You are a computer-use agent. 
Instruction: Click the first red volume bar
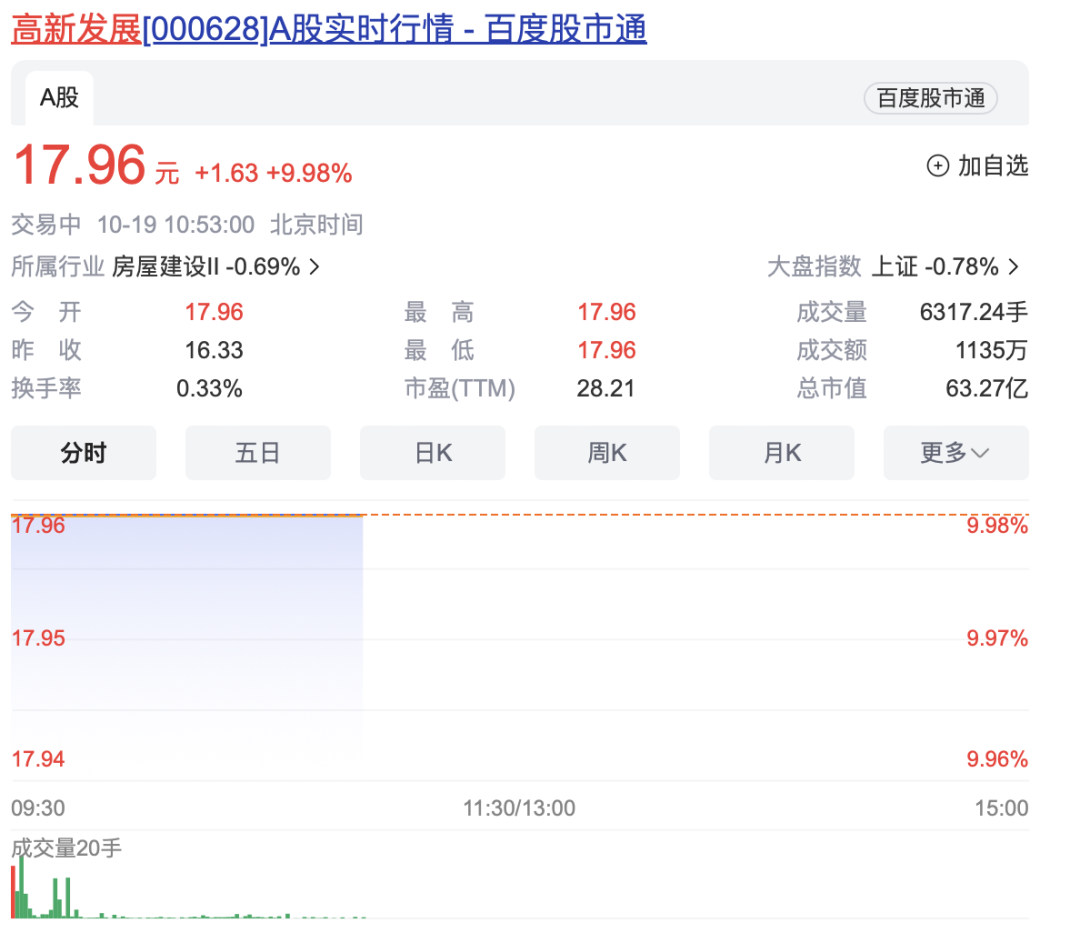pos(13,892)
